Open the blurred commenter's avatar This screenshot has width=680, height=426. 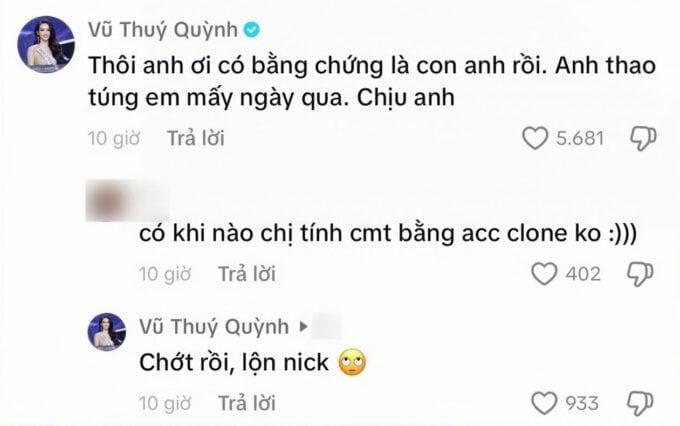click(x=107, y=200)
